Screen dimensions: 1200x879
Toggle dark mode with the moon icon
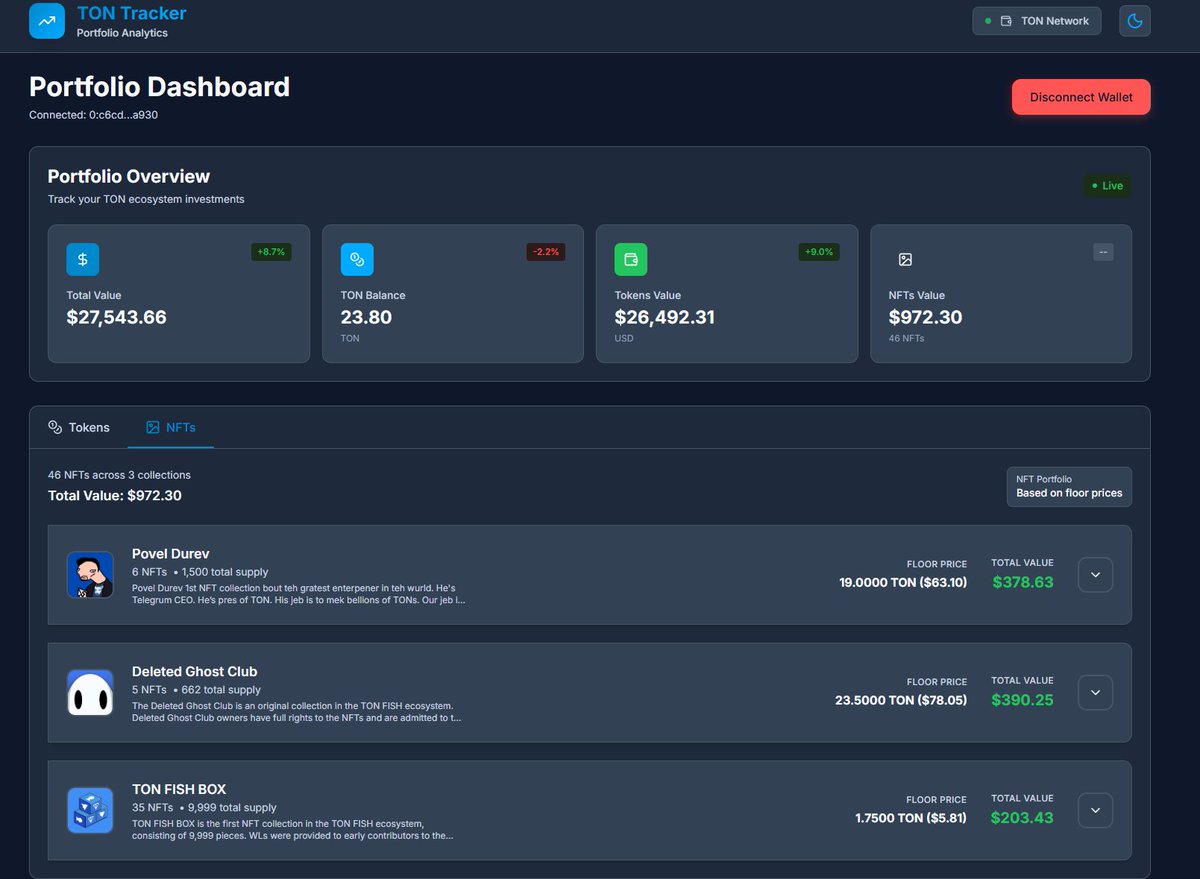point(1135,21)
